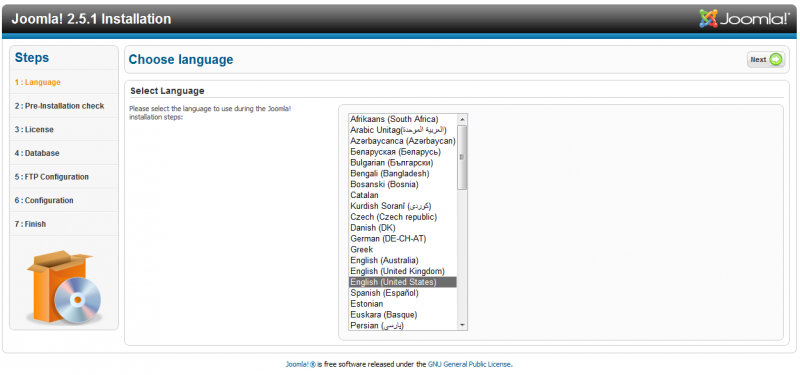
Task: Select Беларуская (Беларусь)
Action: point(403,152)
